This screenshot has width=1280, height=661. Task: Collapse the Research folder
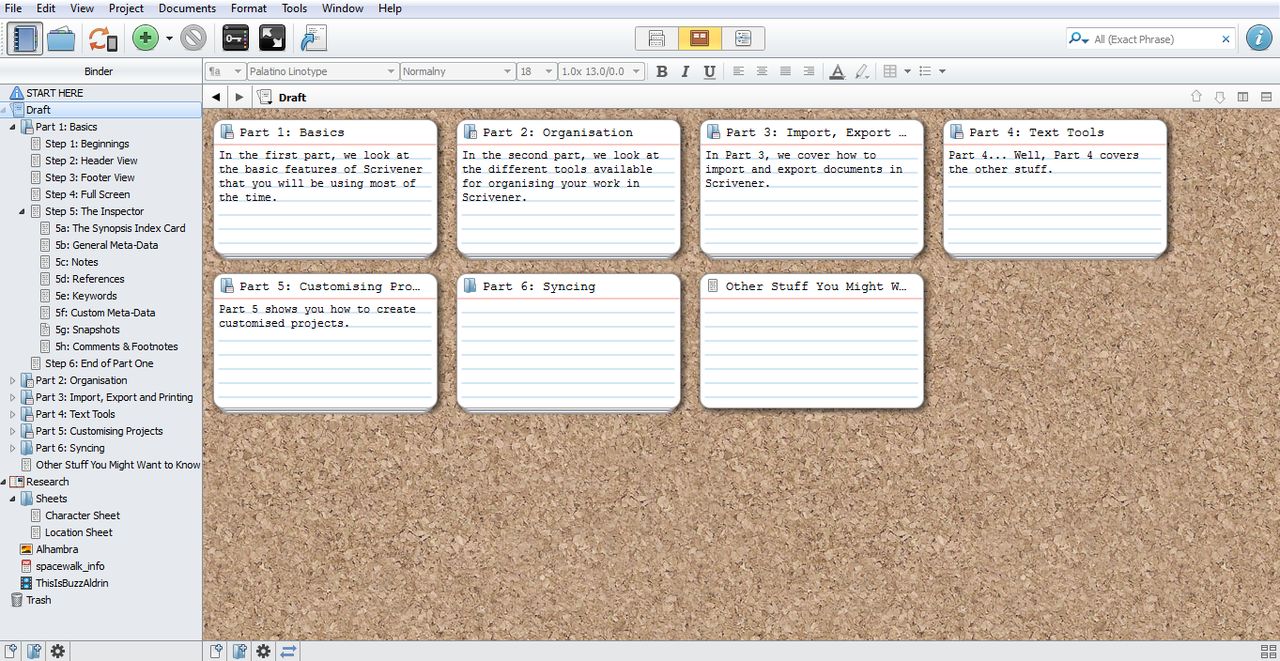coord(4,482)
